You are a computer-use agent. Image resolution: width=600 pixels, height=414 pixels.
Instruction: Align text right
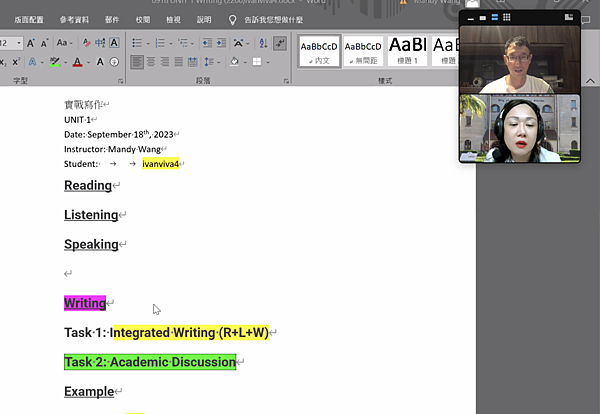click(165, 62)
